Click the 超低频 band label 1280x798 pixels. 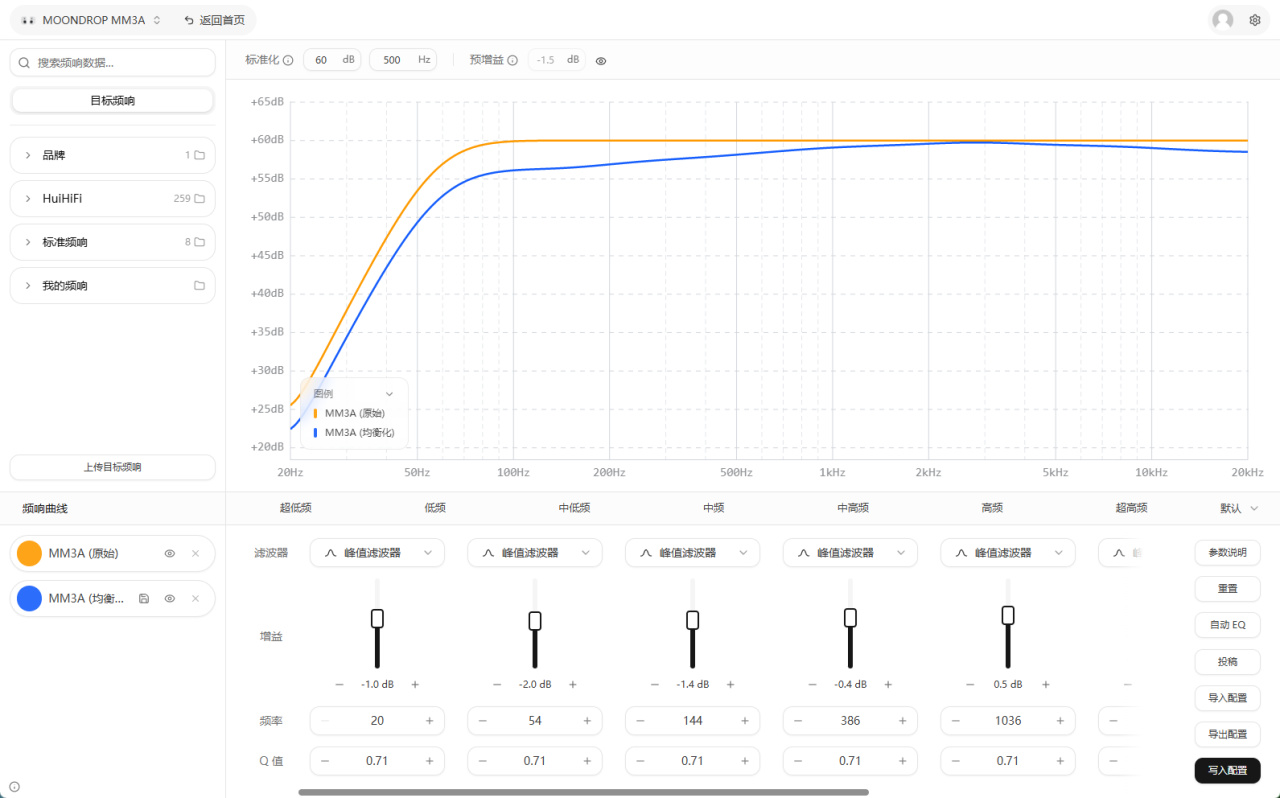296,508
